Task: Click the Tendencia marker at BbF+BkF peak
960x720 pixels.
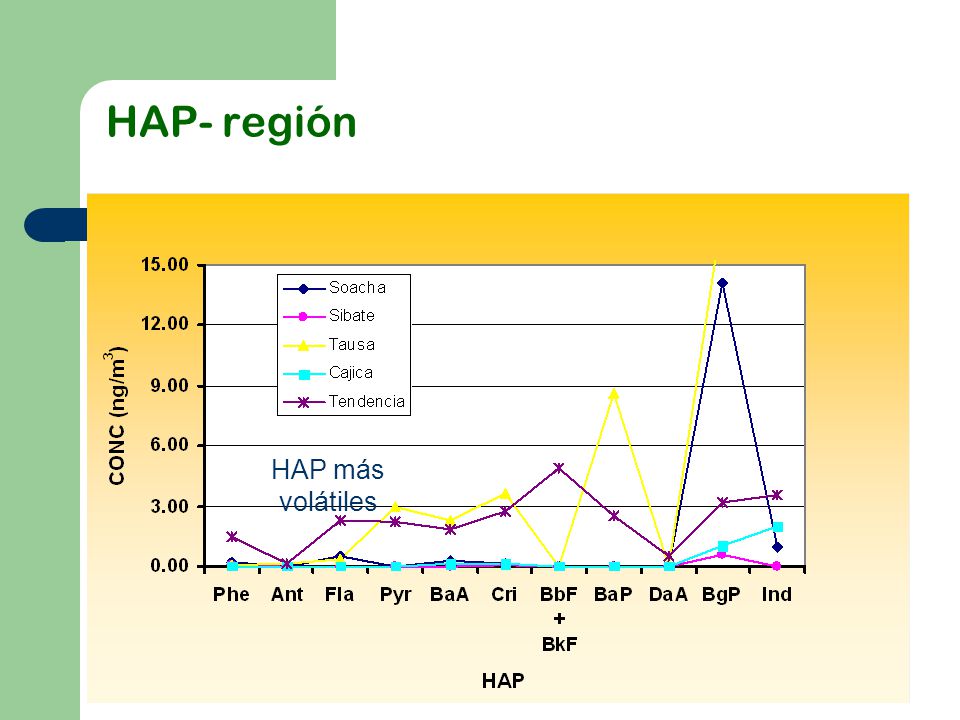Action: coord(558,468)
